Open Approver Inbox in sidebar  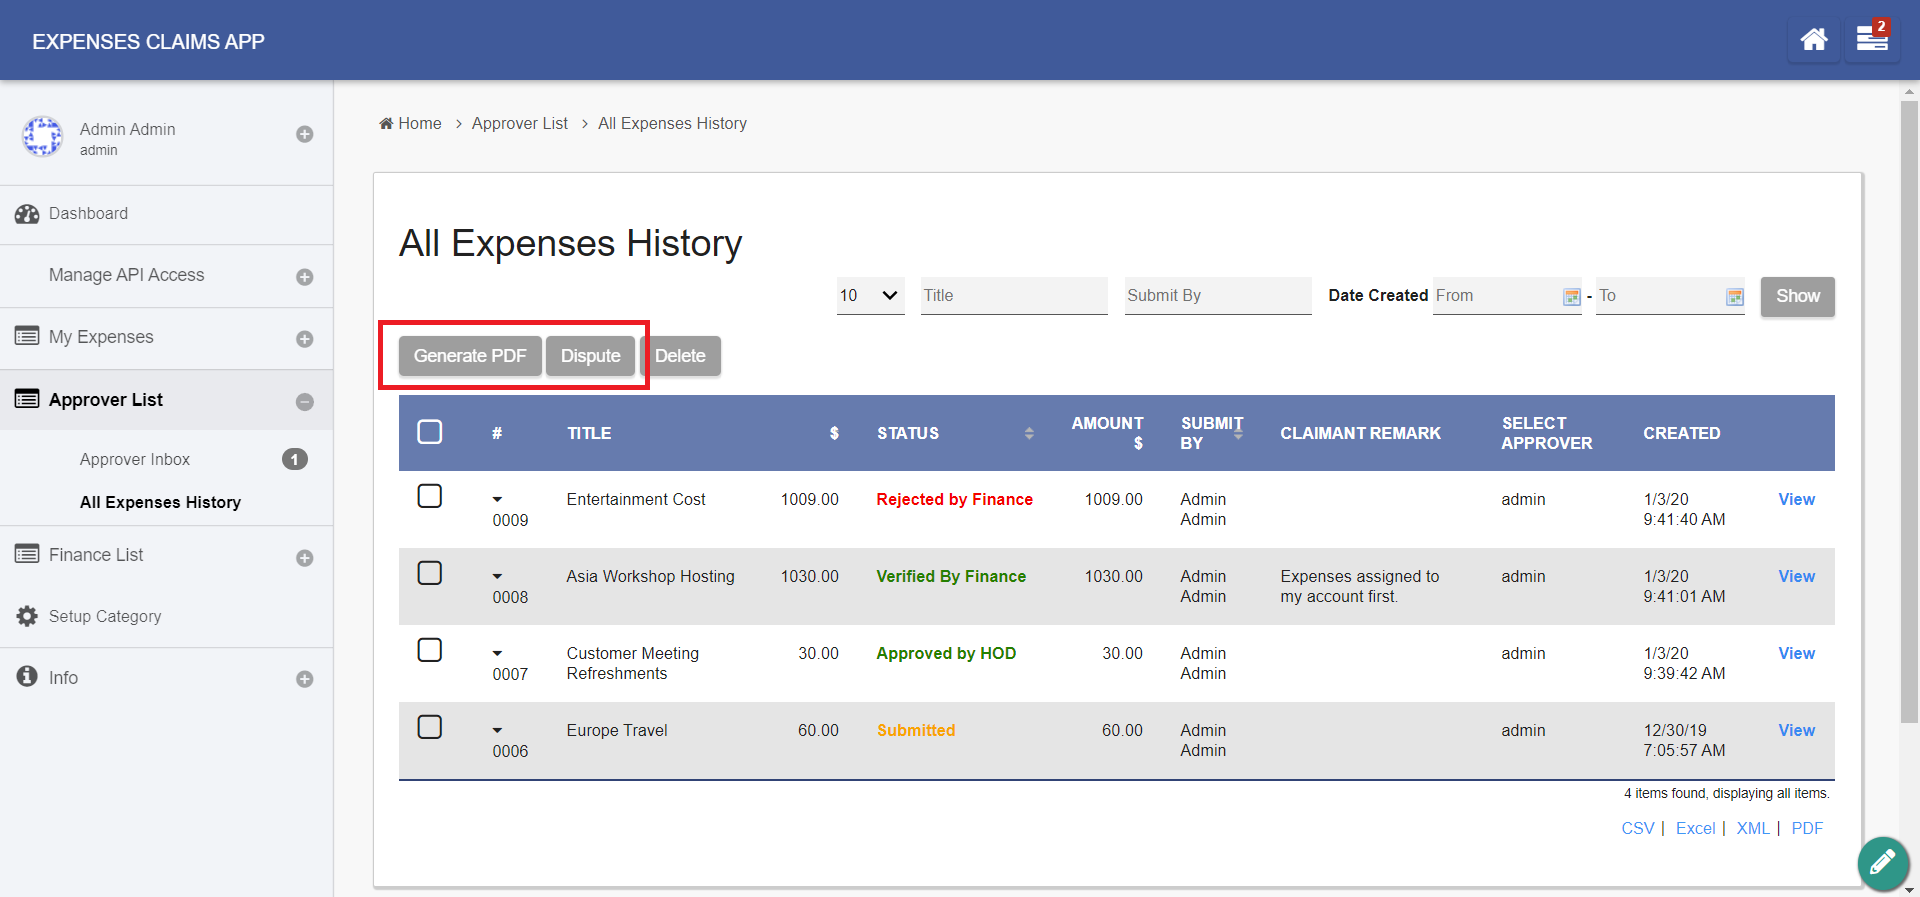coord(135,460)
